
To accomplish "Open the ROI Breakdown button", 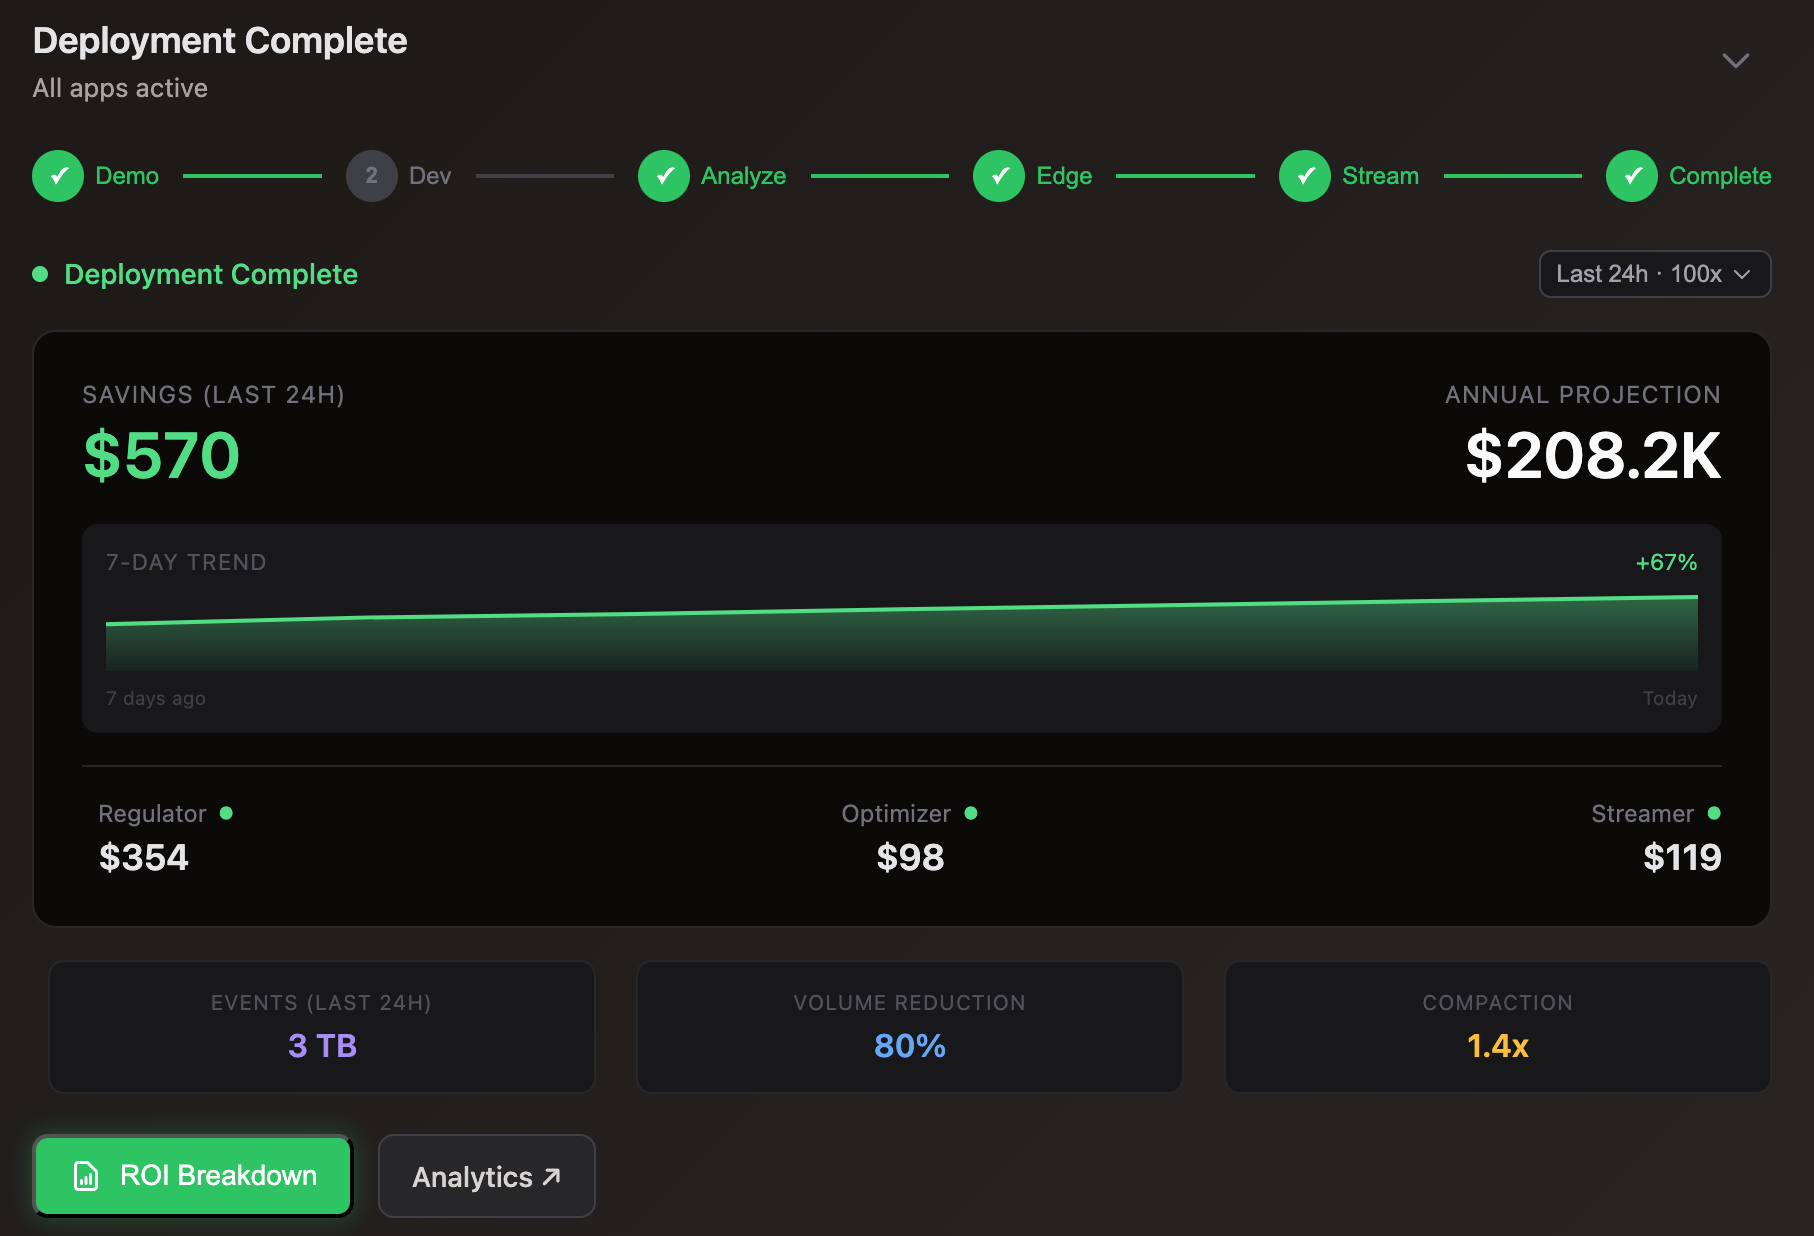I will (x=193, y=1176).
